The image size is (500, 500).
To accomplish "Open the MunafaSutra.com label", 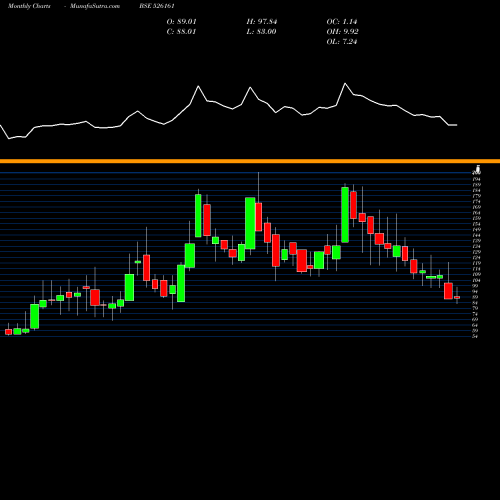I will (x=95, y=6).
